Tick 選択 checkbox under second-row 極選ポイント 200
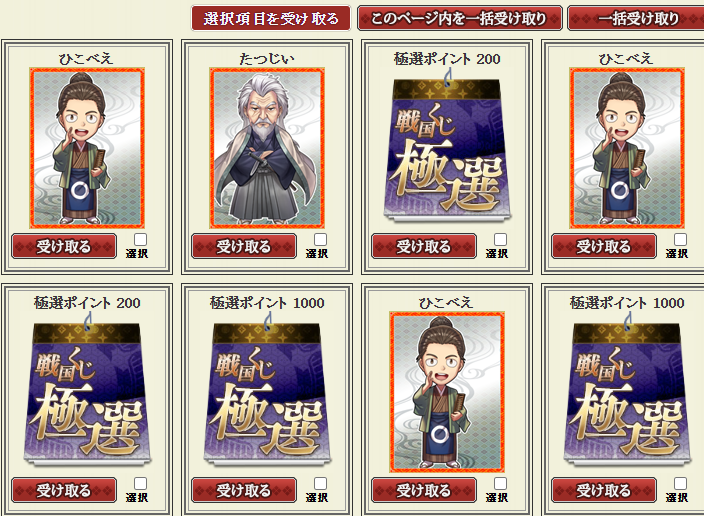704x516 pixels. pyautogui.click(x=141, y=483)
